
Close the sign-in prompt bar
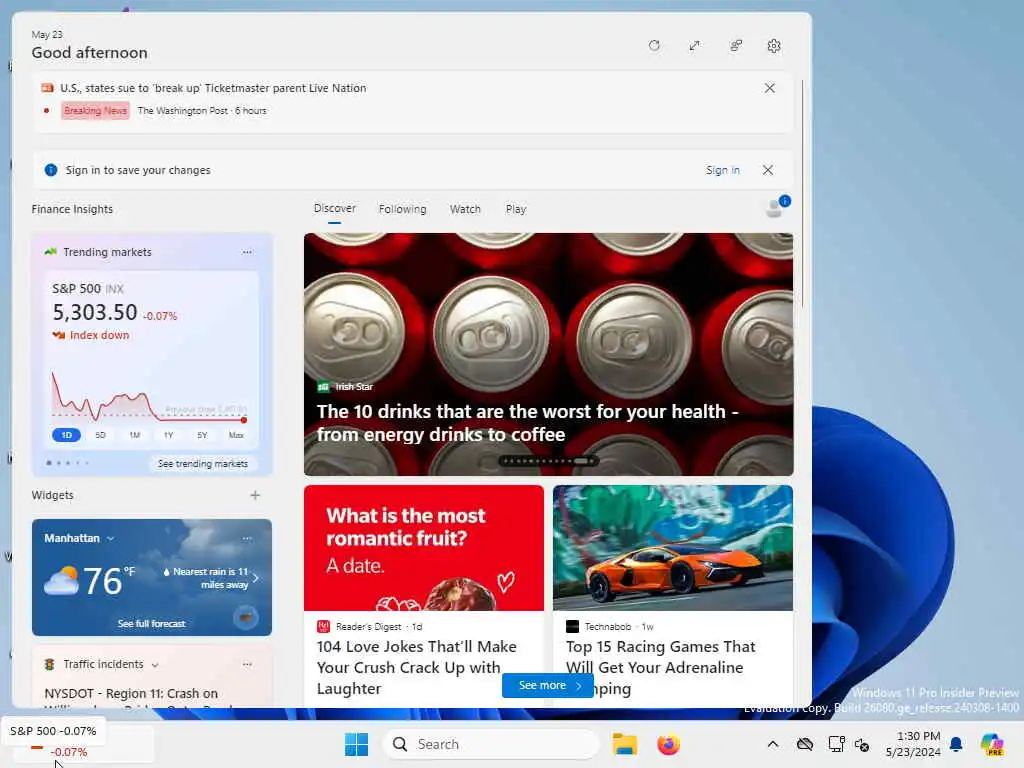[768, 170]
